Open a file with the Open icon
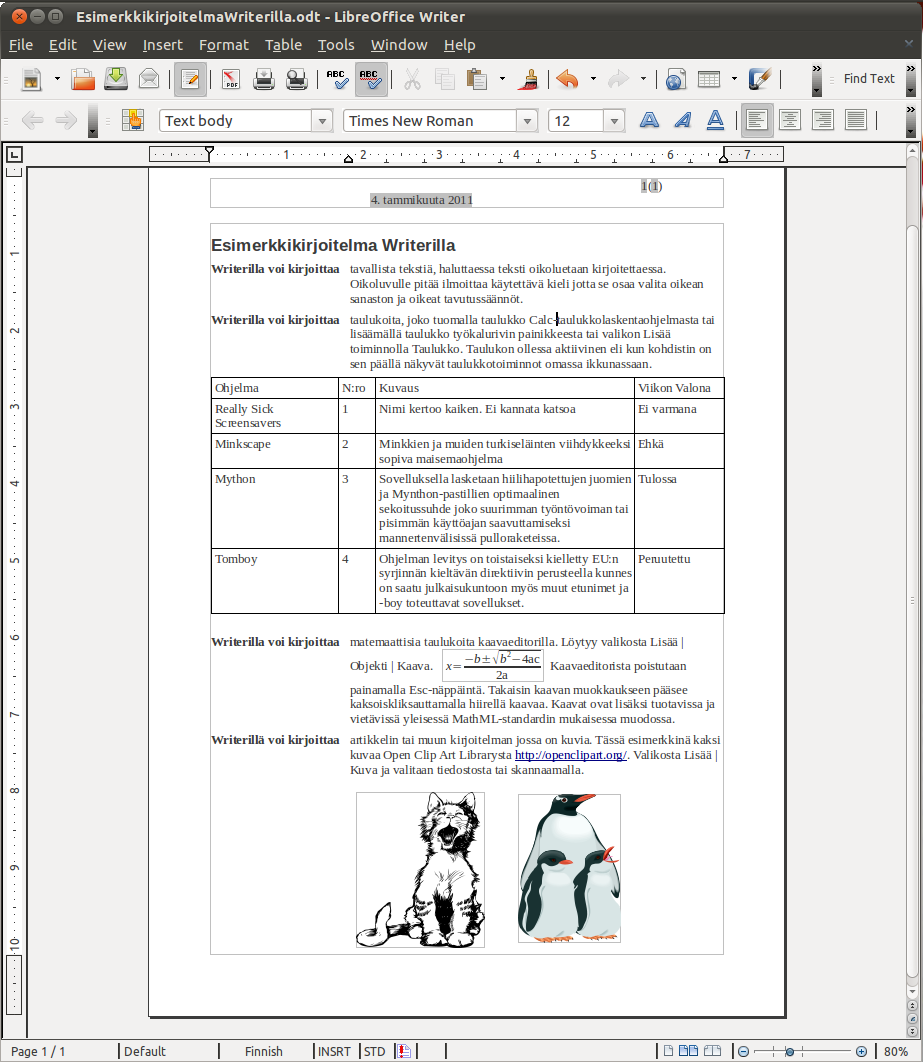Viewport: 923px width, 1062px height. (x=83, y=79)
